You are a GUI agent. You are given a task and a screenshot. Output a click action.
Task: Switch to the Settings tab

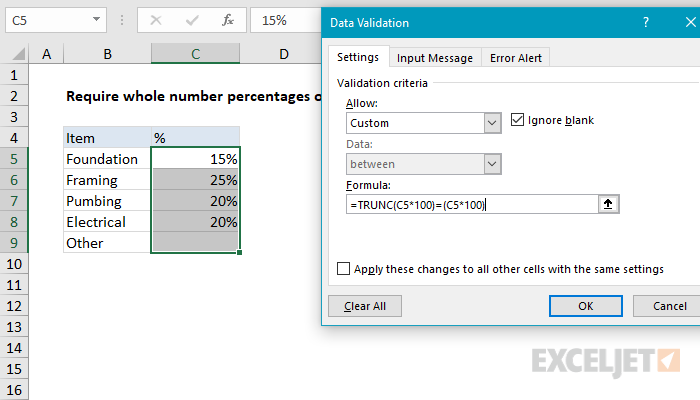click(x=358, y=57)
